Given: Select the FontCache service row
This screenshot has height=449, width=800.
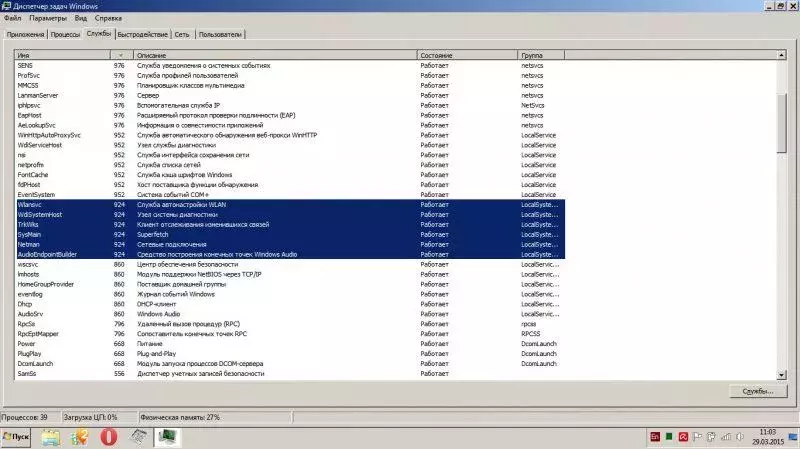Looking at the screenshot, I should pos(290,175).
